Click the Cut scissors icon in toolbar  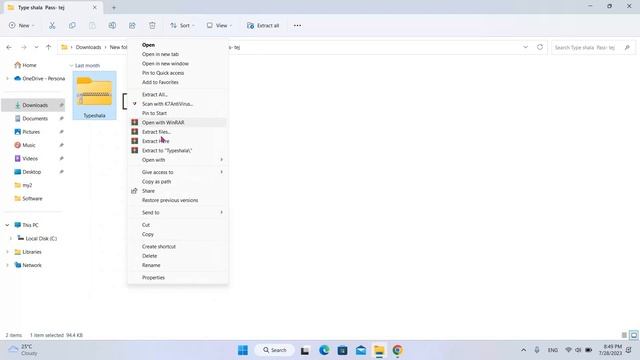[52, 25]
